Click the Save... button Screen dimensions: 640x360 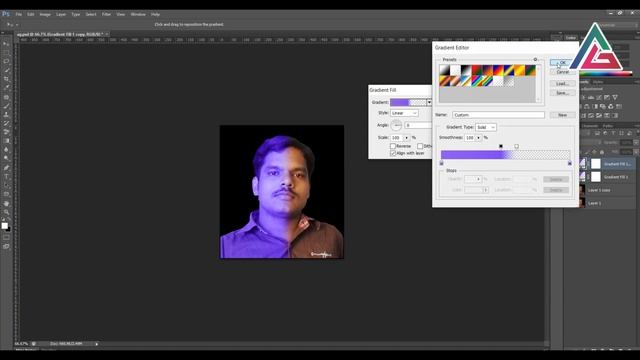click(x=562, y=93)
